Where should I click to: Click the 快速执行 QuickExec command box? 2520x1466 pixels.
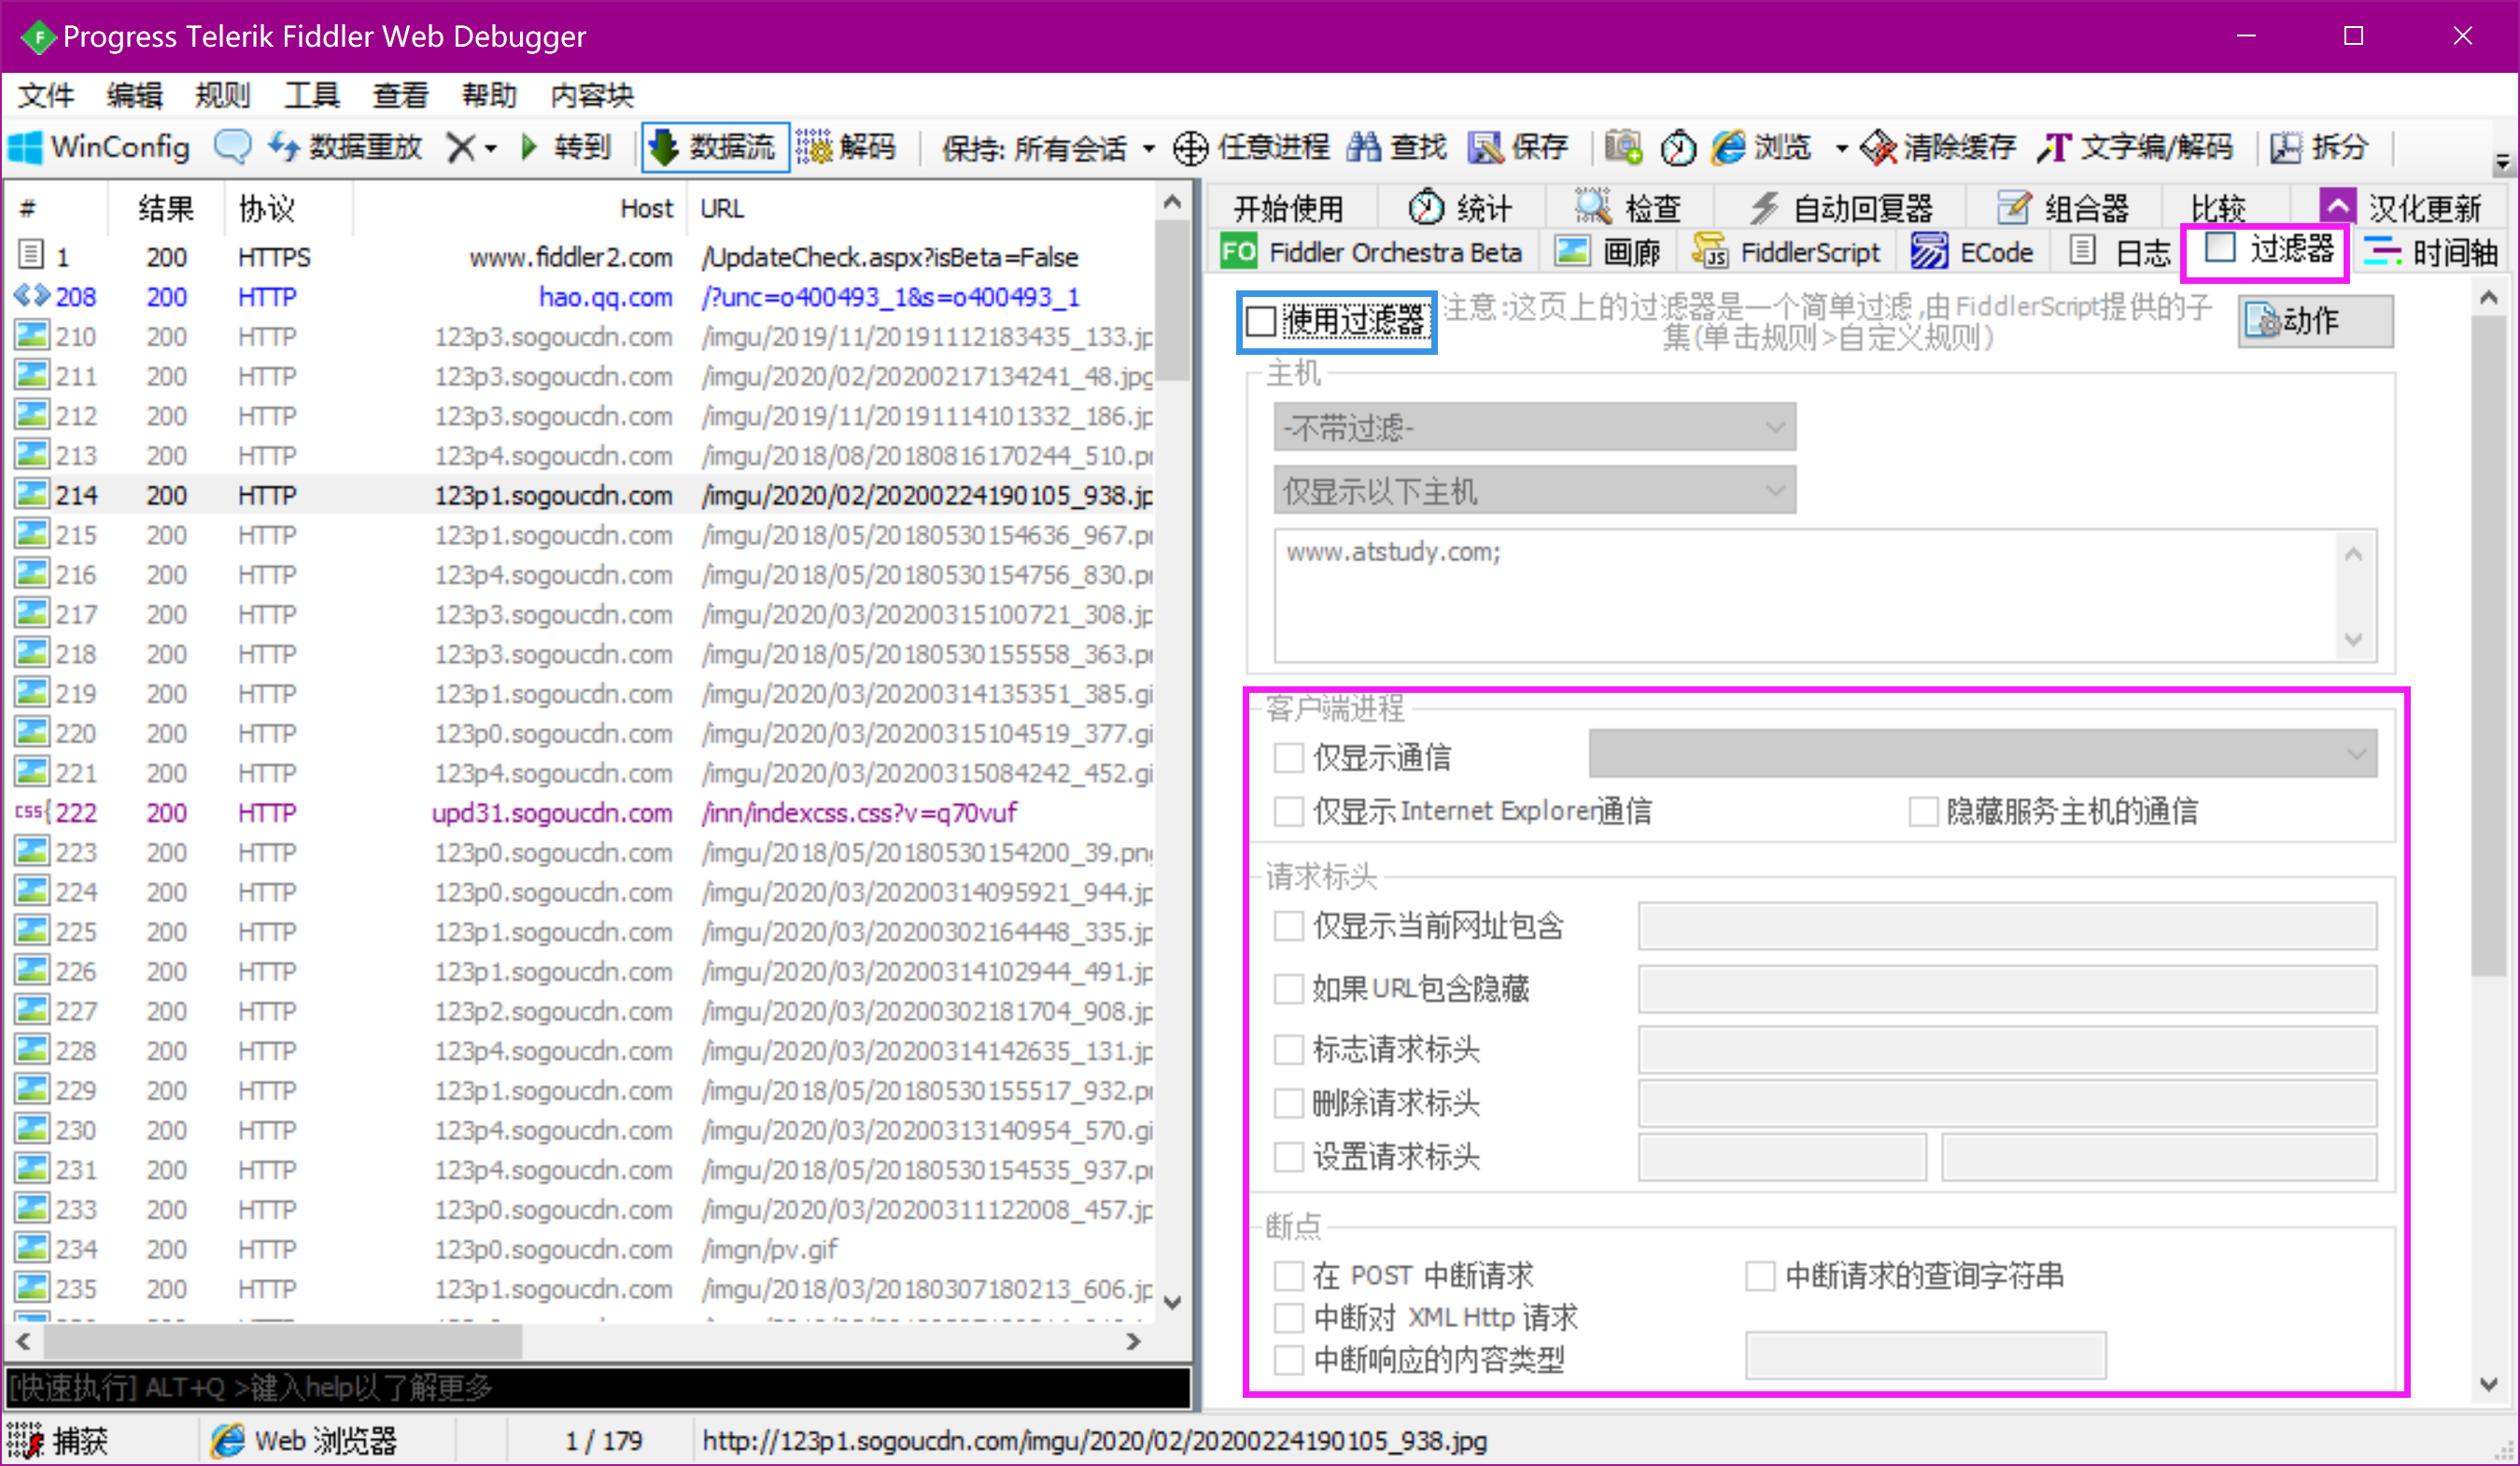[x=598, y=1387]
